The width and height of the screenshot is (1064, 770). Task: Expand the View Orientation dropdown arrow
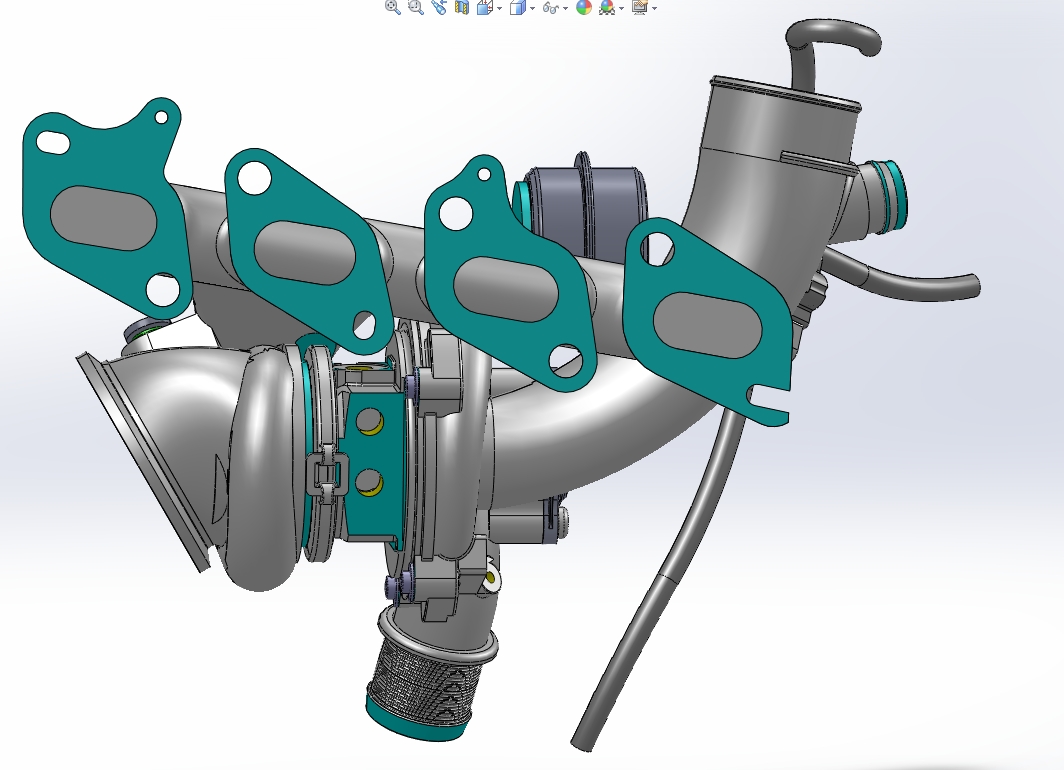point(499,8)
